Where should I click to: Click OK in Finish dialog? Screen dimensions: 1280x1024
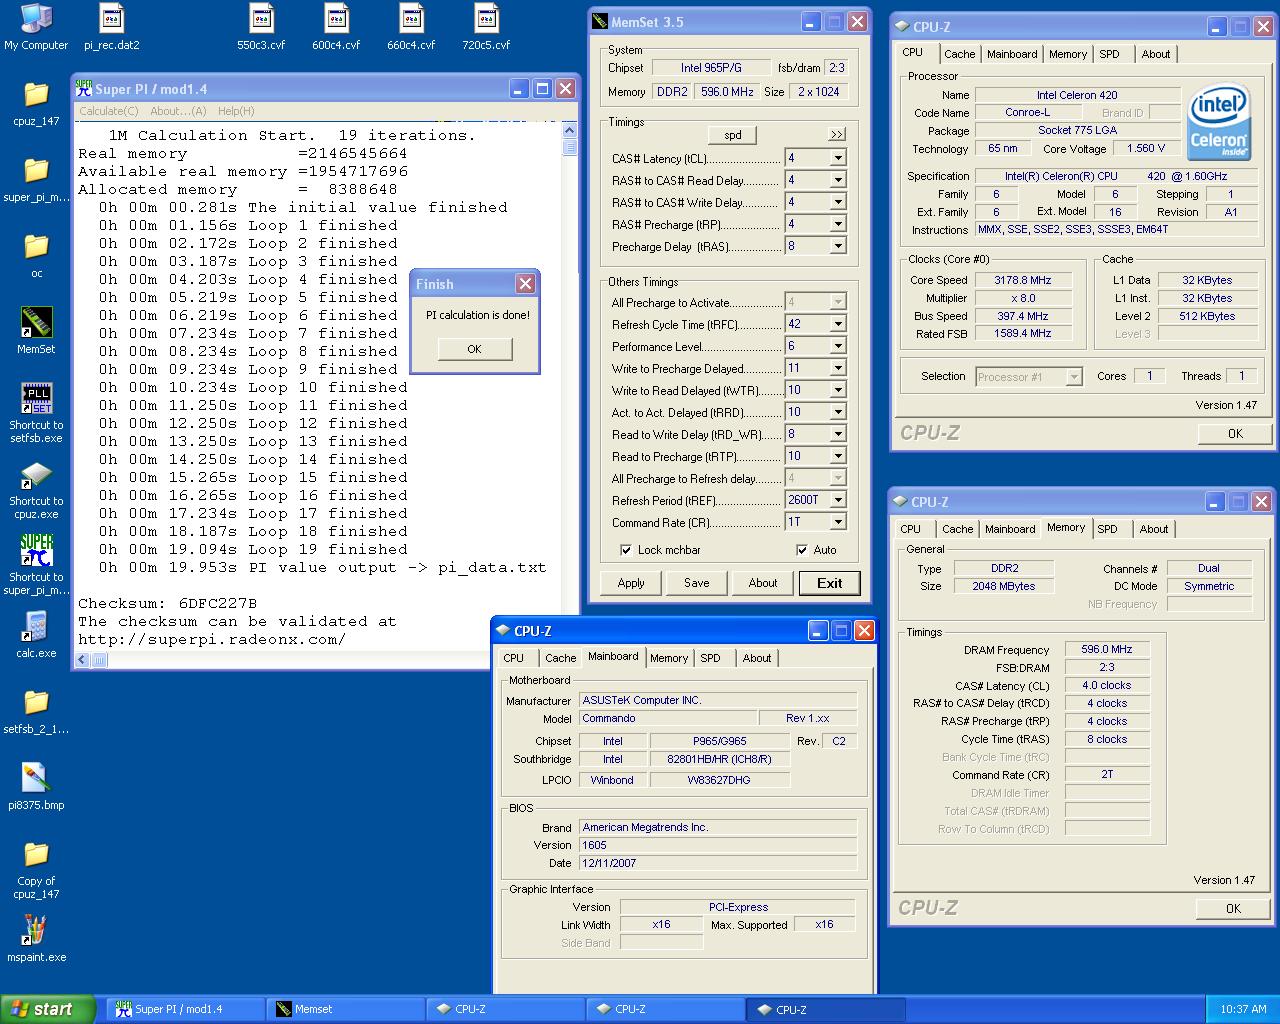coord(474,349)
